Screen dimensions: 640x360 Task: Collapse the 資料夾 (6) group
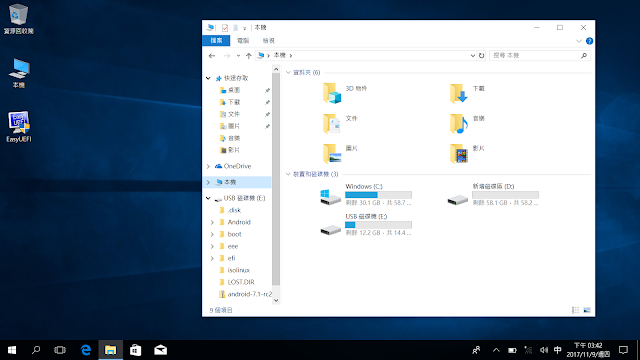click(x=288, y=73)
